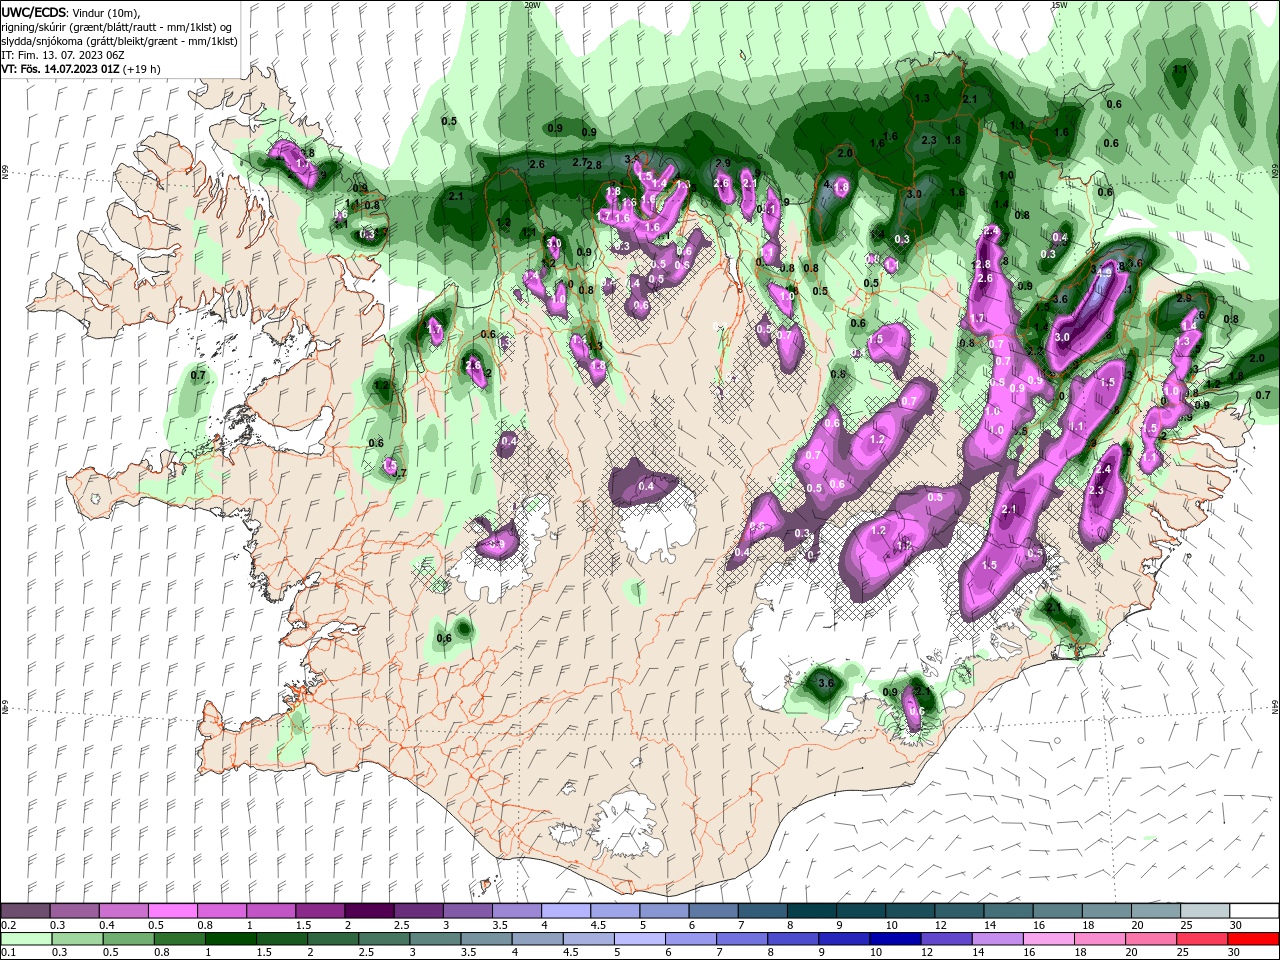1280x960 pixels.
Task: Click the '(+19 h)' forecast offset text
Action: click(x=142, y=69)
